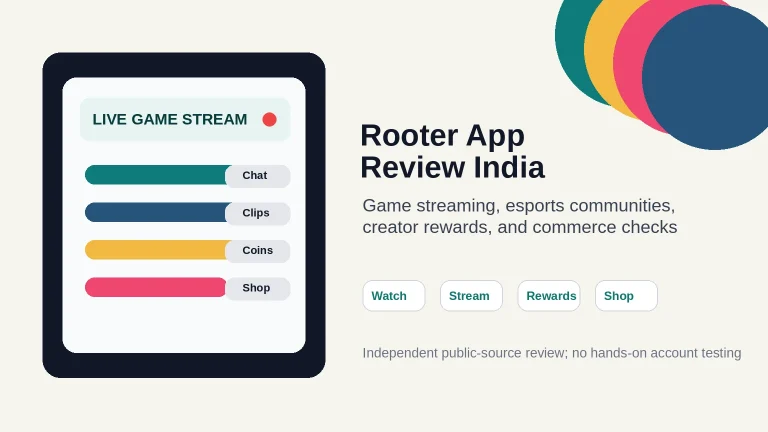Image resolution: width=768 pixels, height=432 pixels.
Task: Click the Shop pill in the tablet mockup
Action: click(x=258, y=288)
